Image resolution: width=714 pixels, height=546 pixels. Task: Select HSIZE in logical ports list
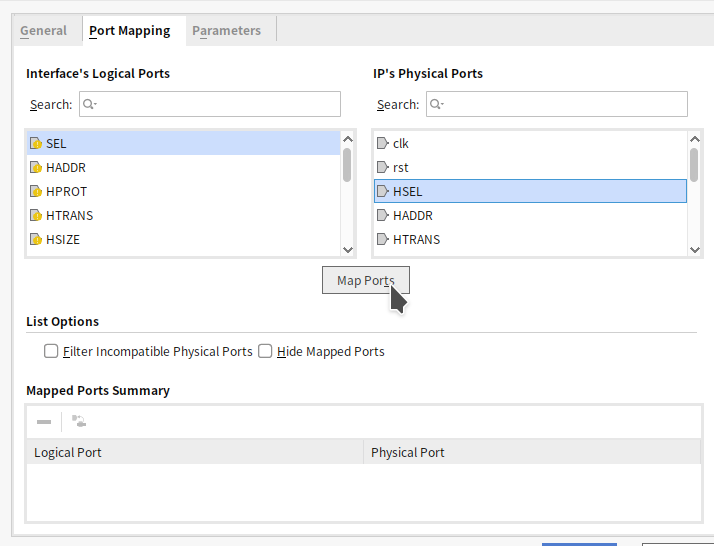63,239
